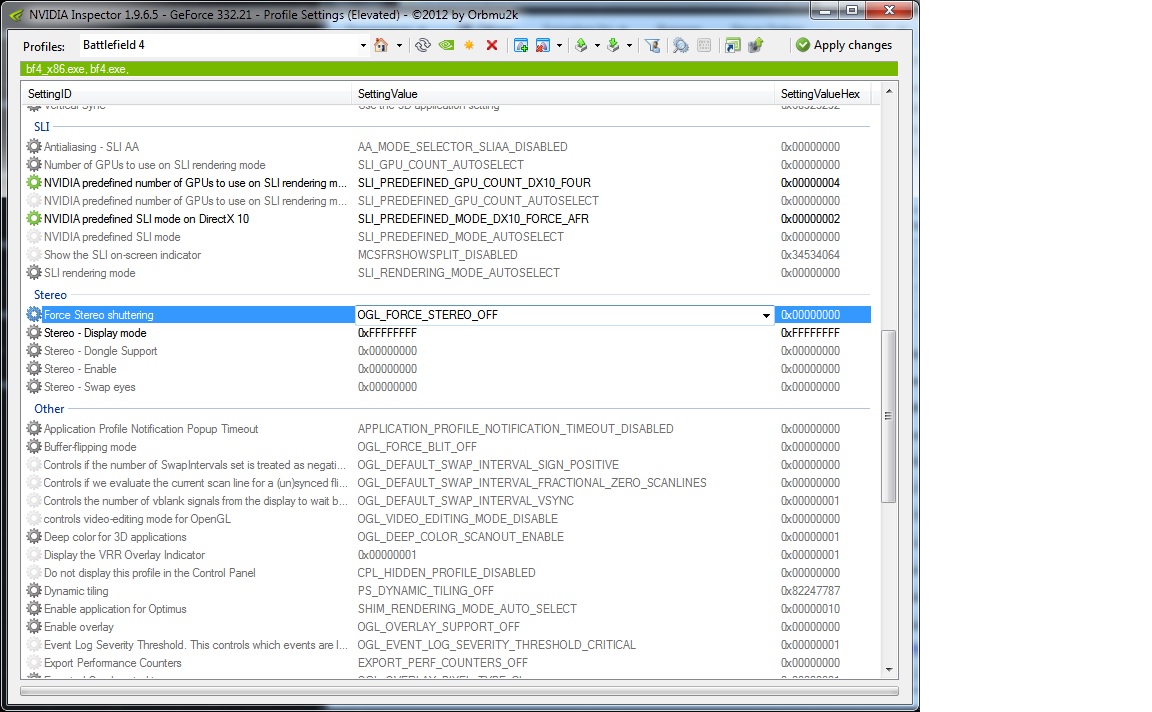1152x712 pixels.
Task: Click the Apply changes button
Action: [x=843, y=46]
